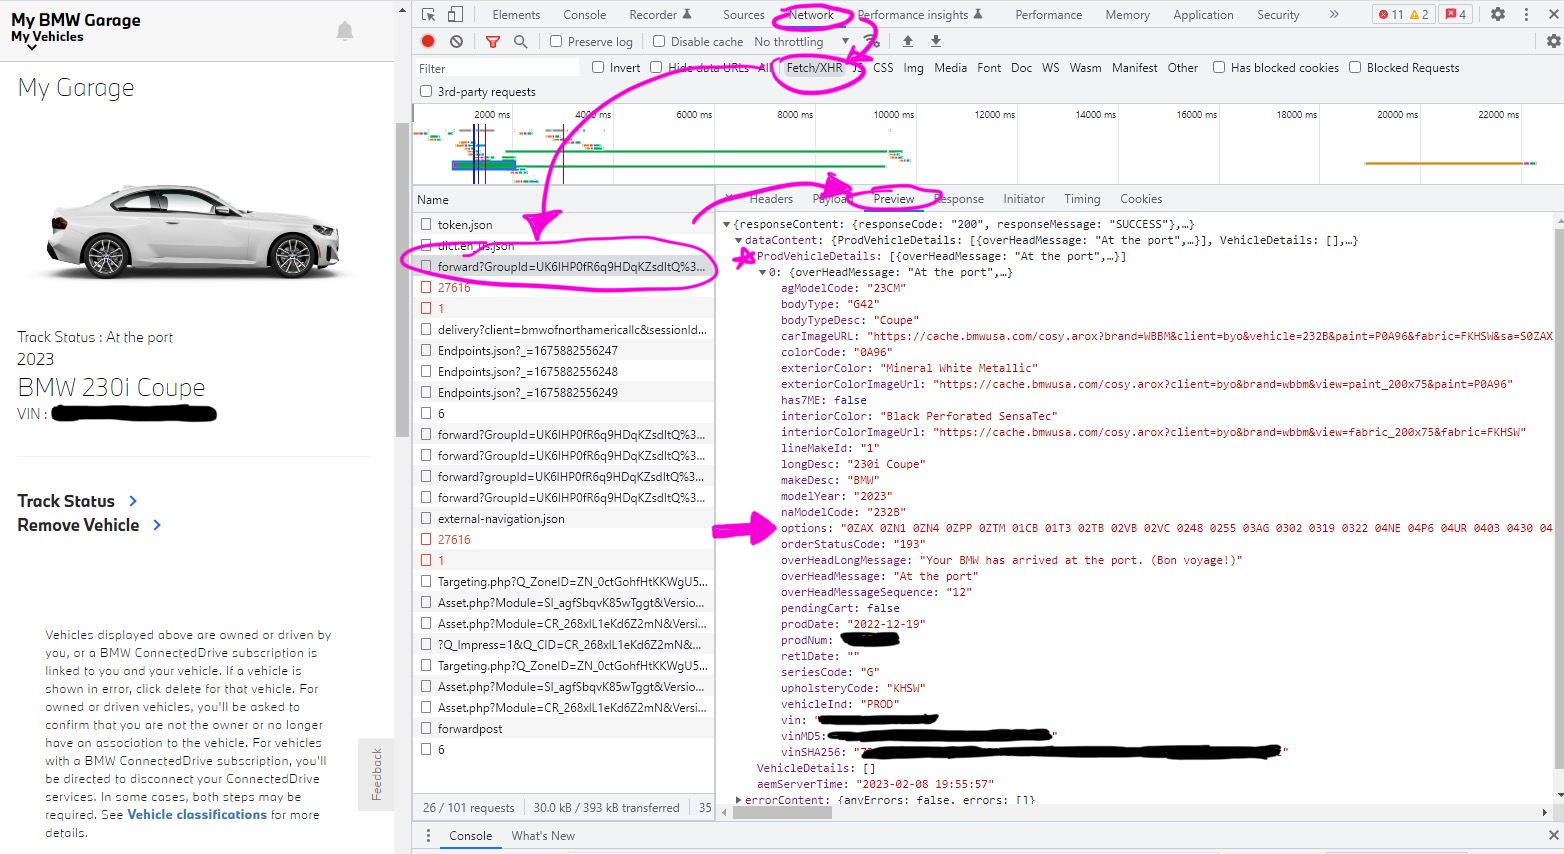
Task: Tick the Invert filter checkbox
Action: click(x=598, y=67)
